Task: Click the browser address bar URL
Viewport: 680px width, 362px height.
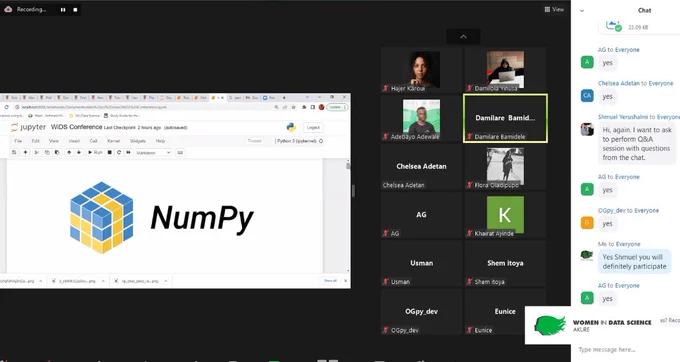Action: coord(93,107)
